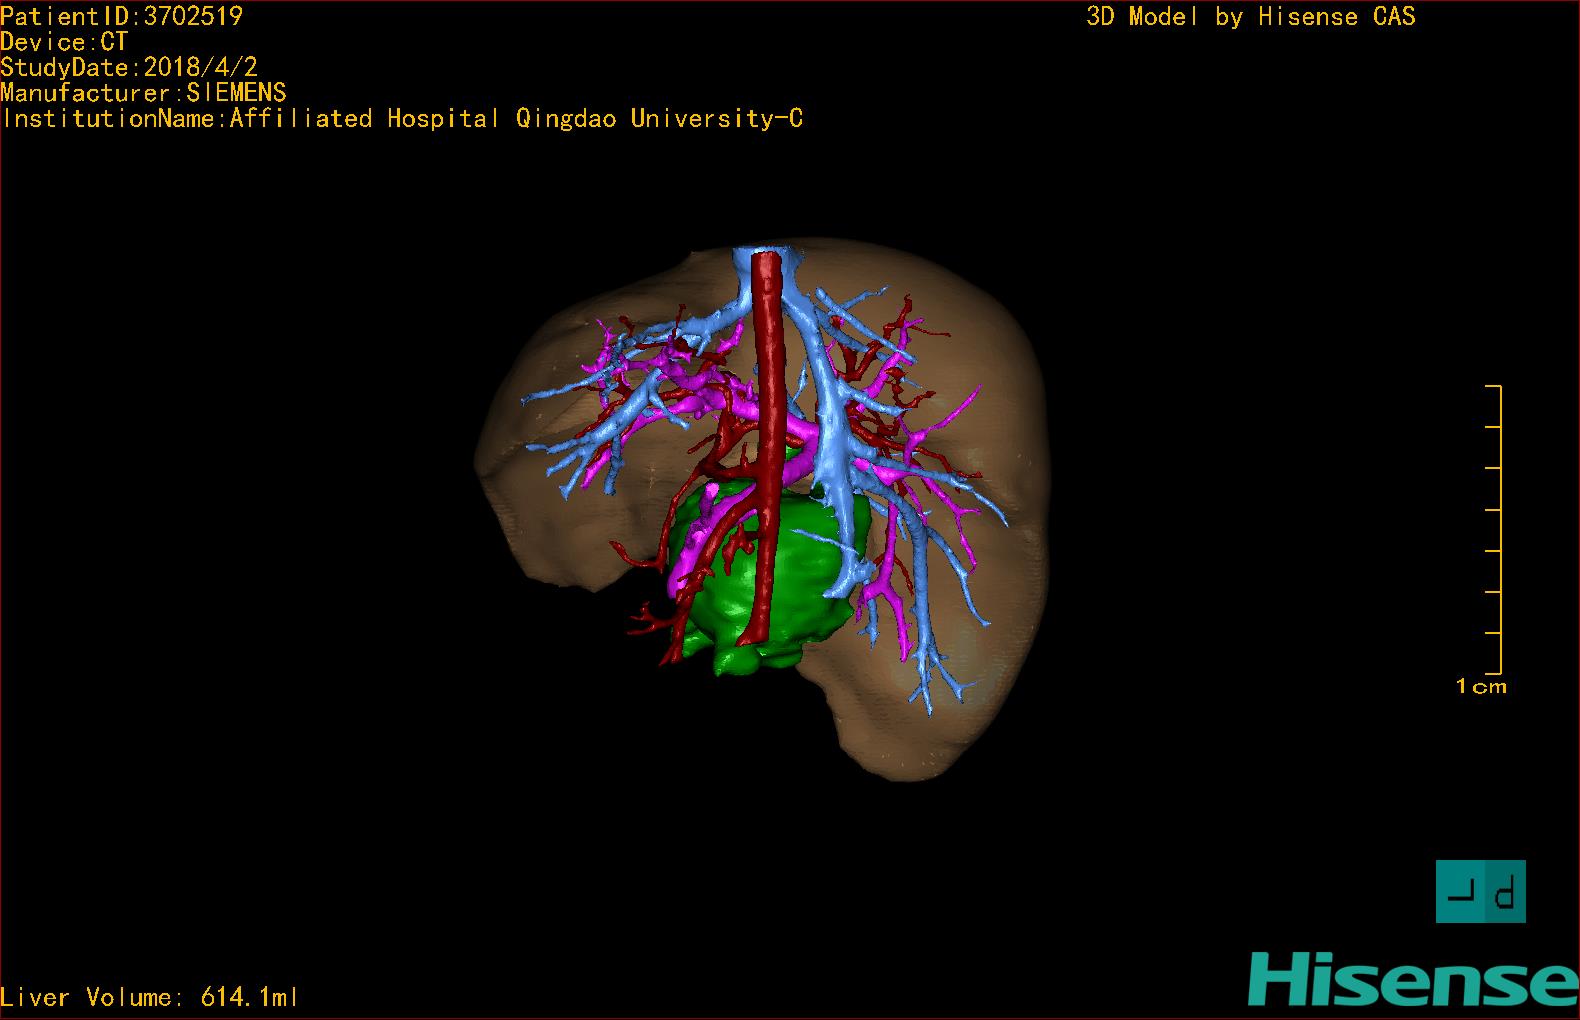Click the 3D Model by Hisense CAS title
The image size is (1580, 1020).
(x=1250, y=17)
